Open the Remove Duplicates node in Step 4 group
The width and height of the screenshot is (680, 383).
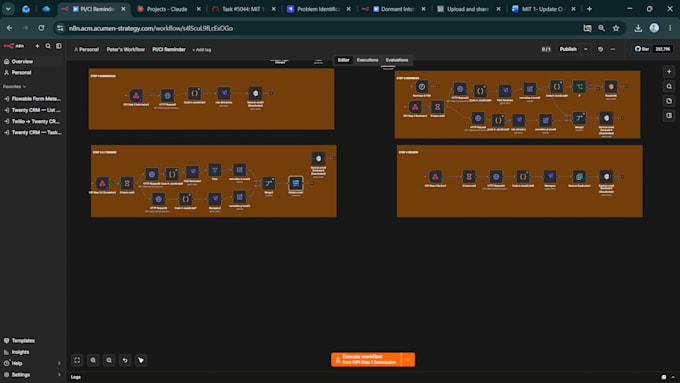pos(579,176)
